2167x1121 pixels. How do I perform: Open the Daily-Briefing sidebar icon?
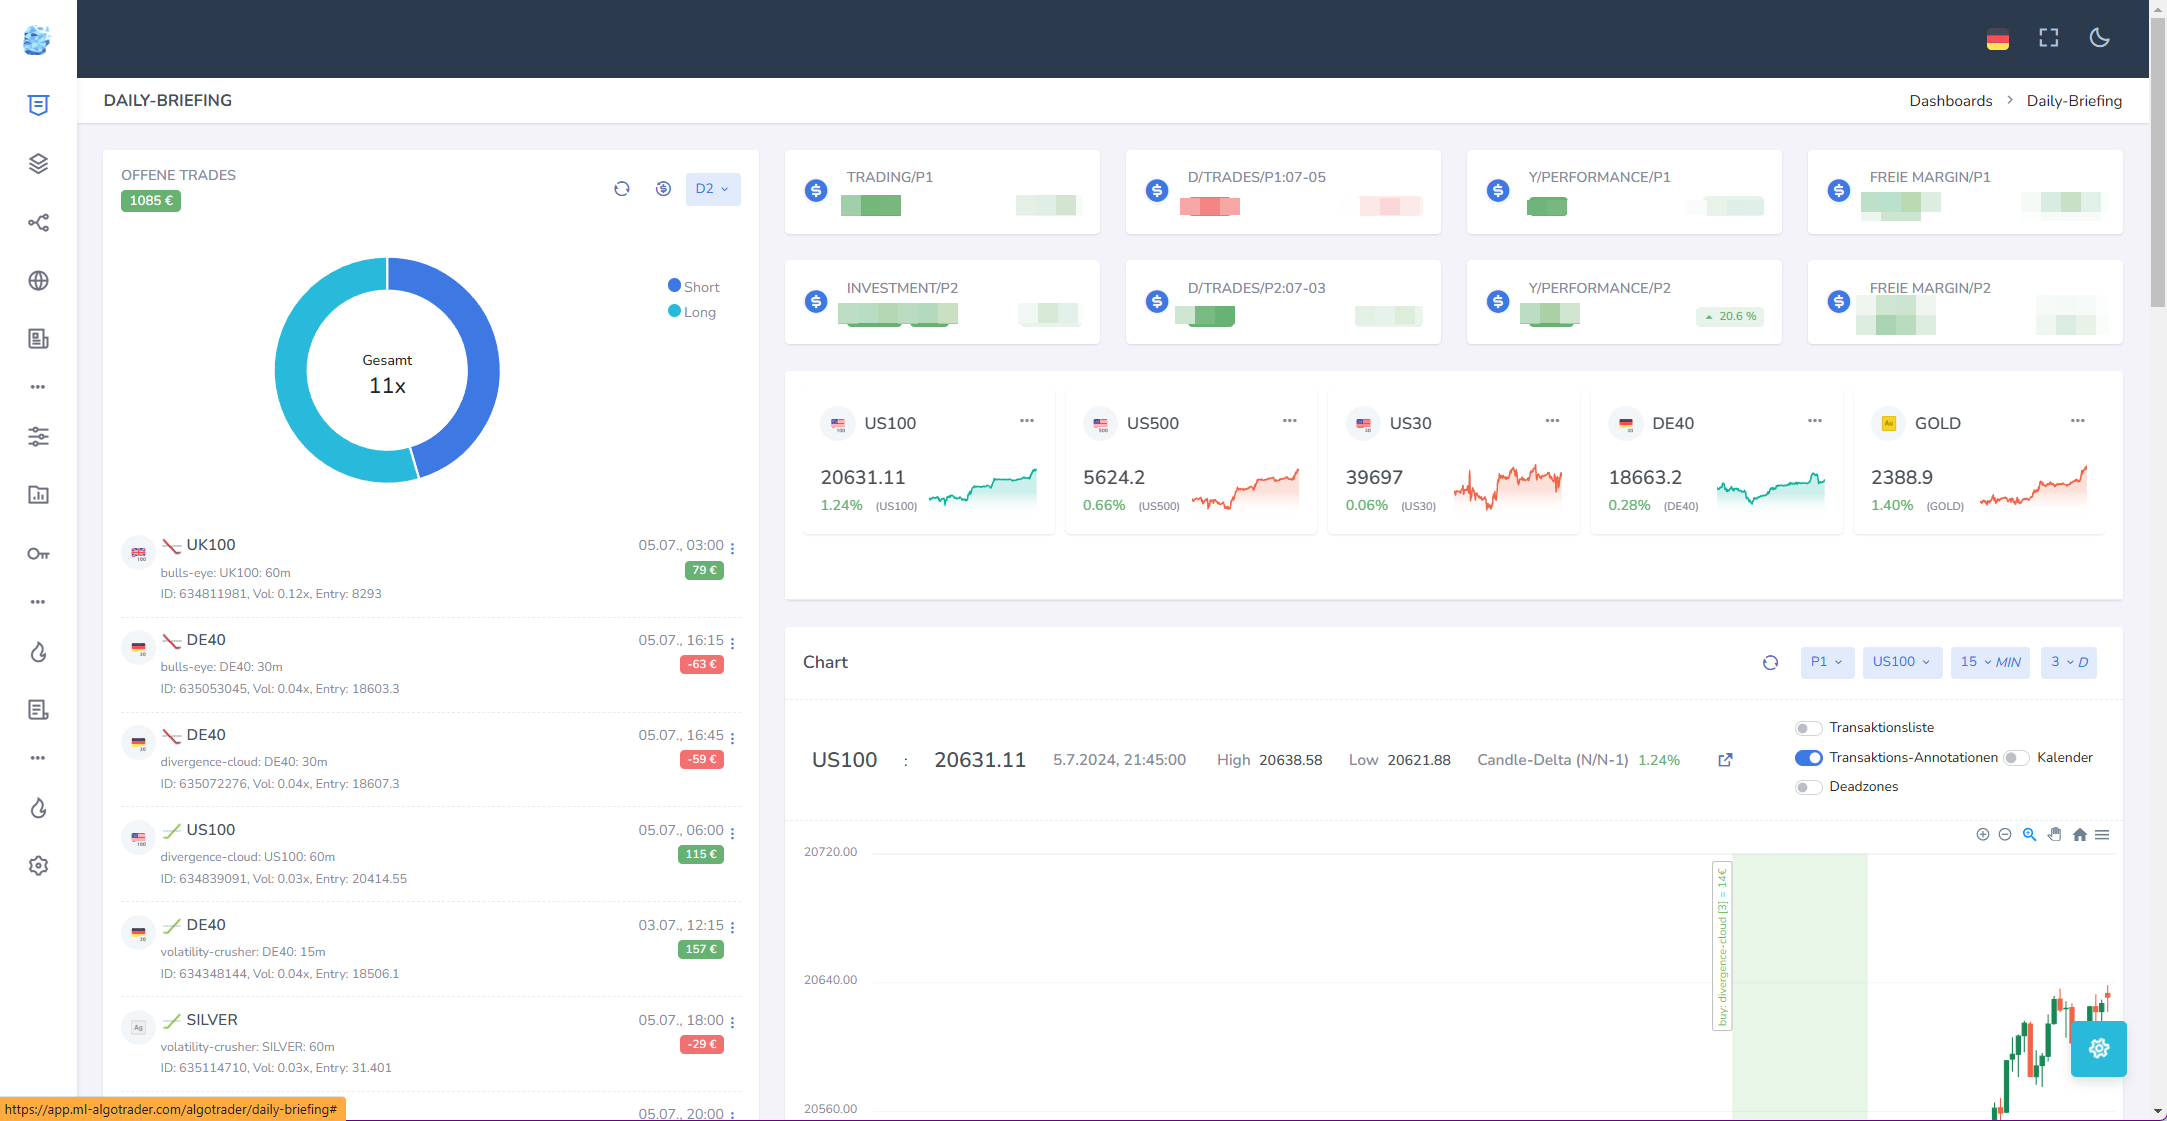tap(38, 105)
